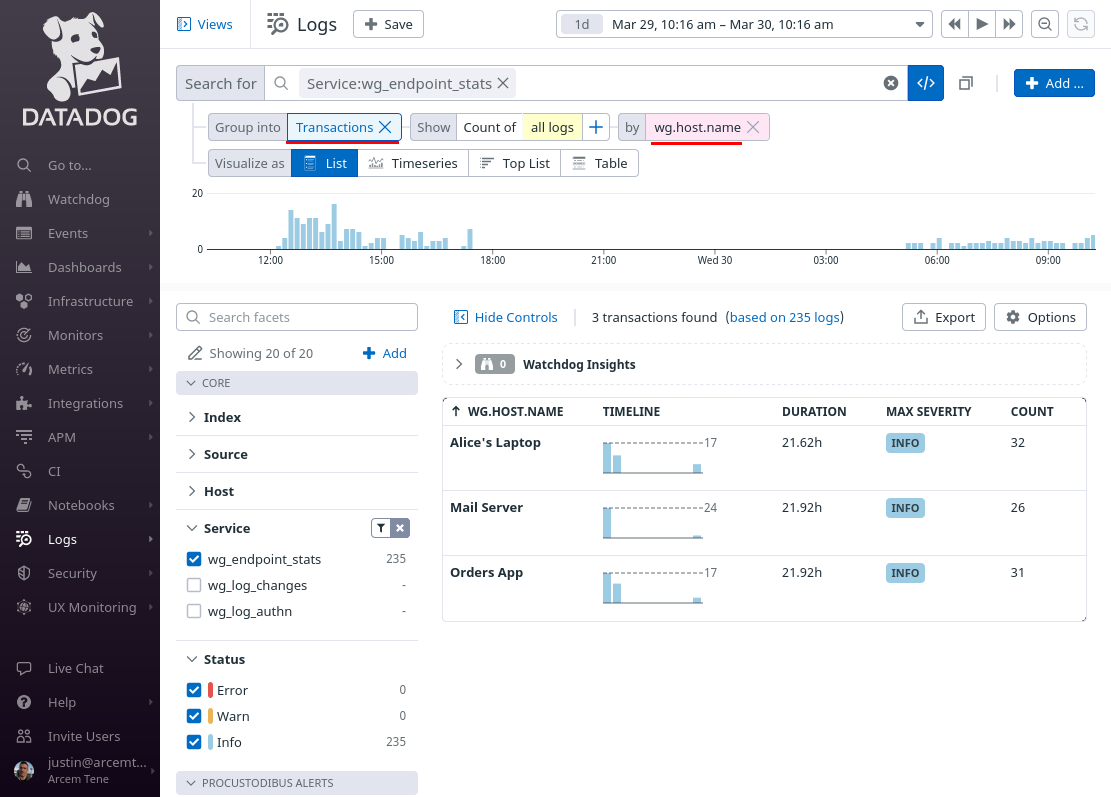Open APM in the sidebar
The height and width of the screenshot is (797, 1111).
(62, 437)
